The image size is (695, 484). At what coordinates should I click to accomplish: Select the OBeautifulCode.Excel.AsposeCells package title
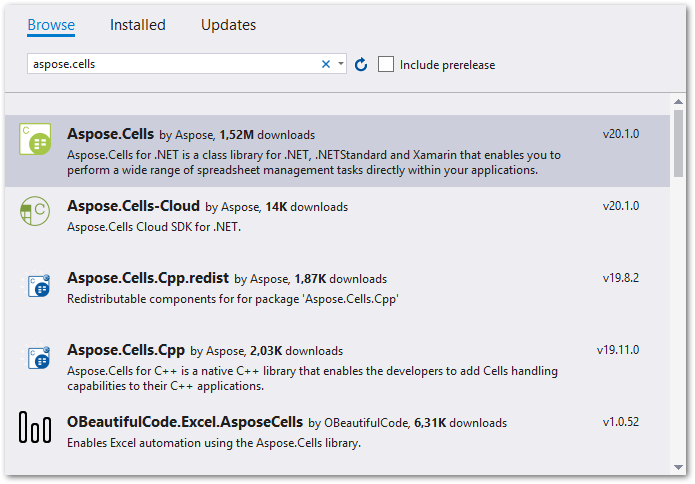(x=185, y=422)
